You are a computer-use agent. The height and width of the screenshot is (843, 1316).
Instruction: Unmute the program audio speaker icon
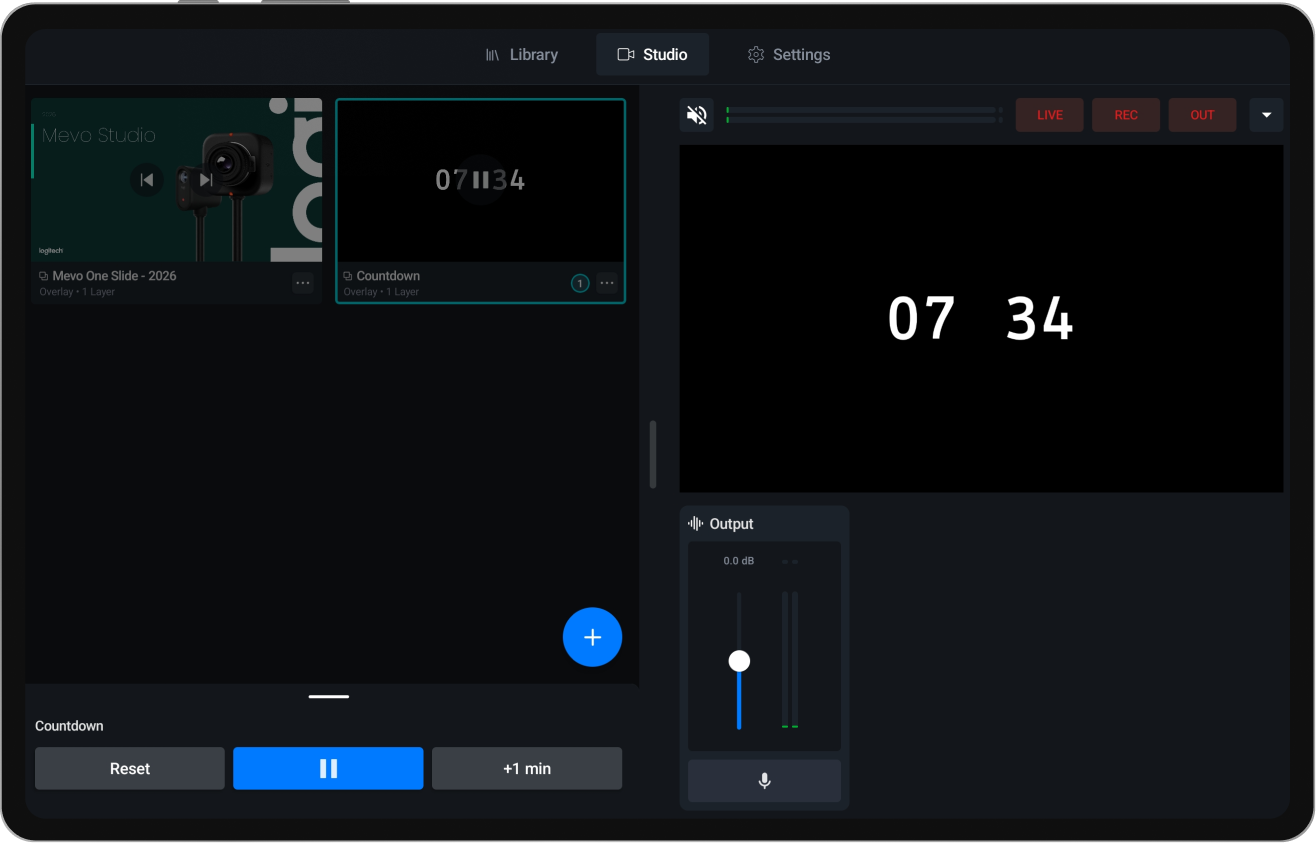pyautogui.click(x=697, y=114)
